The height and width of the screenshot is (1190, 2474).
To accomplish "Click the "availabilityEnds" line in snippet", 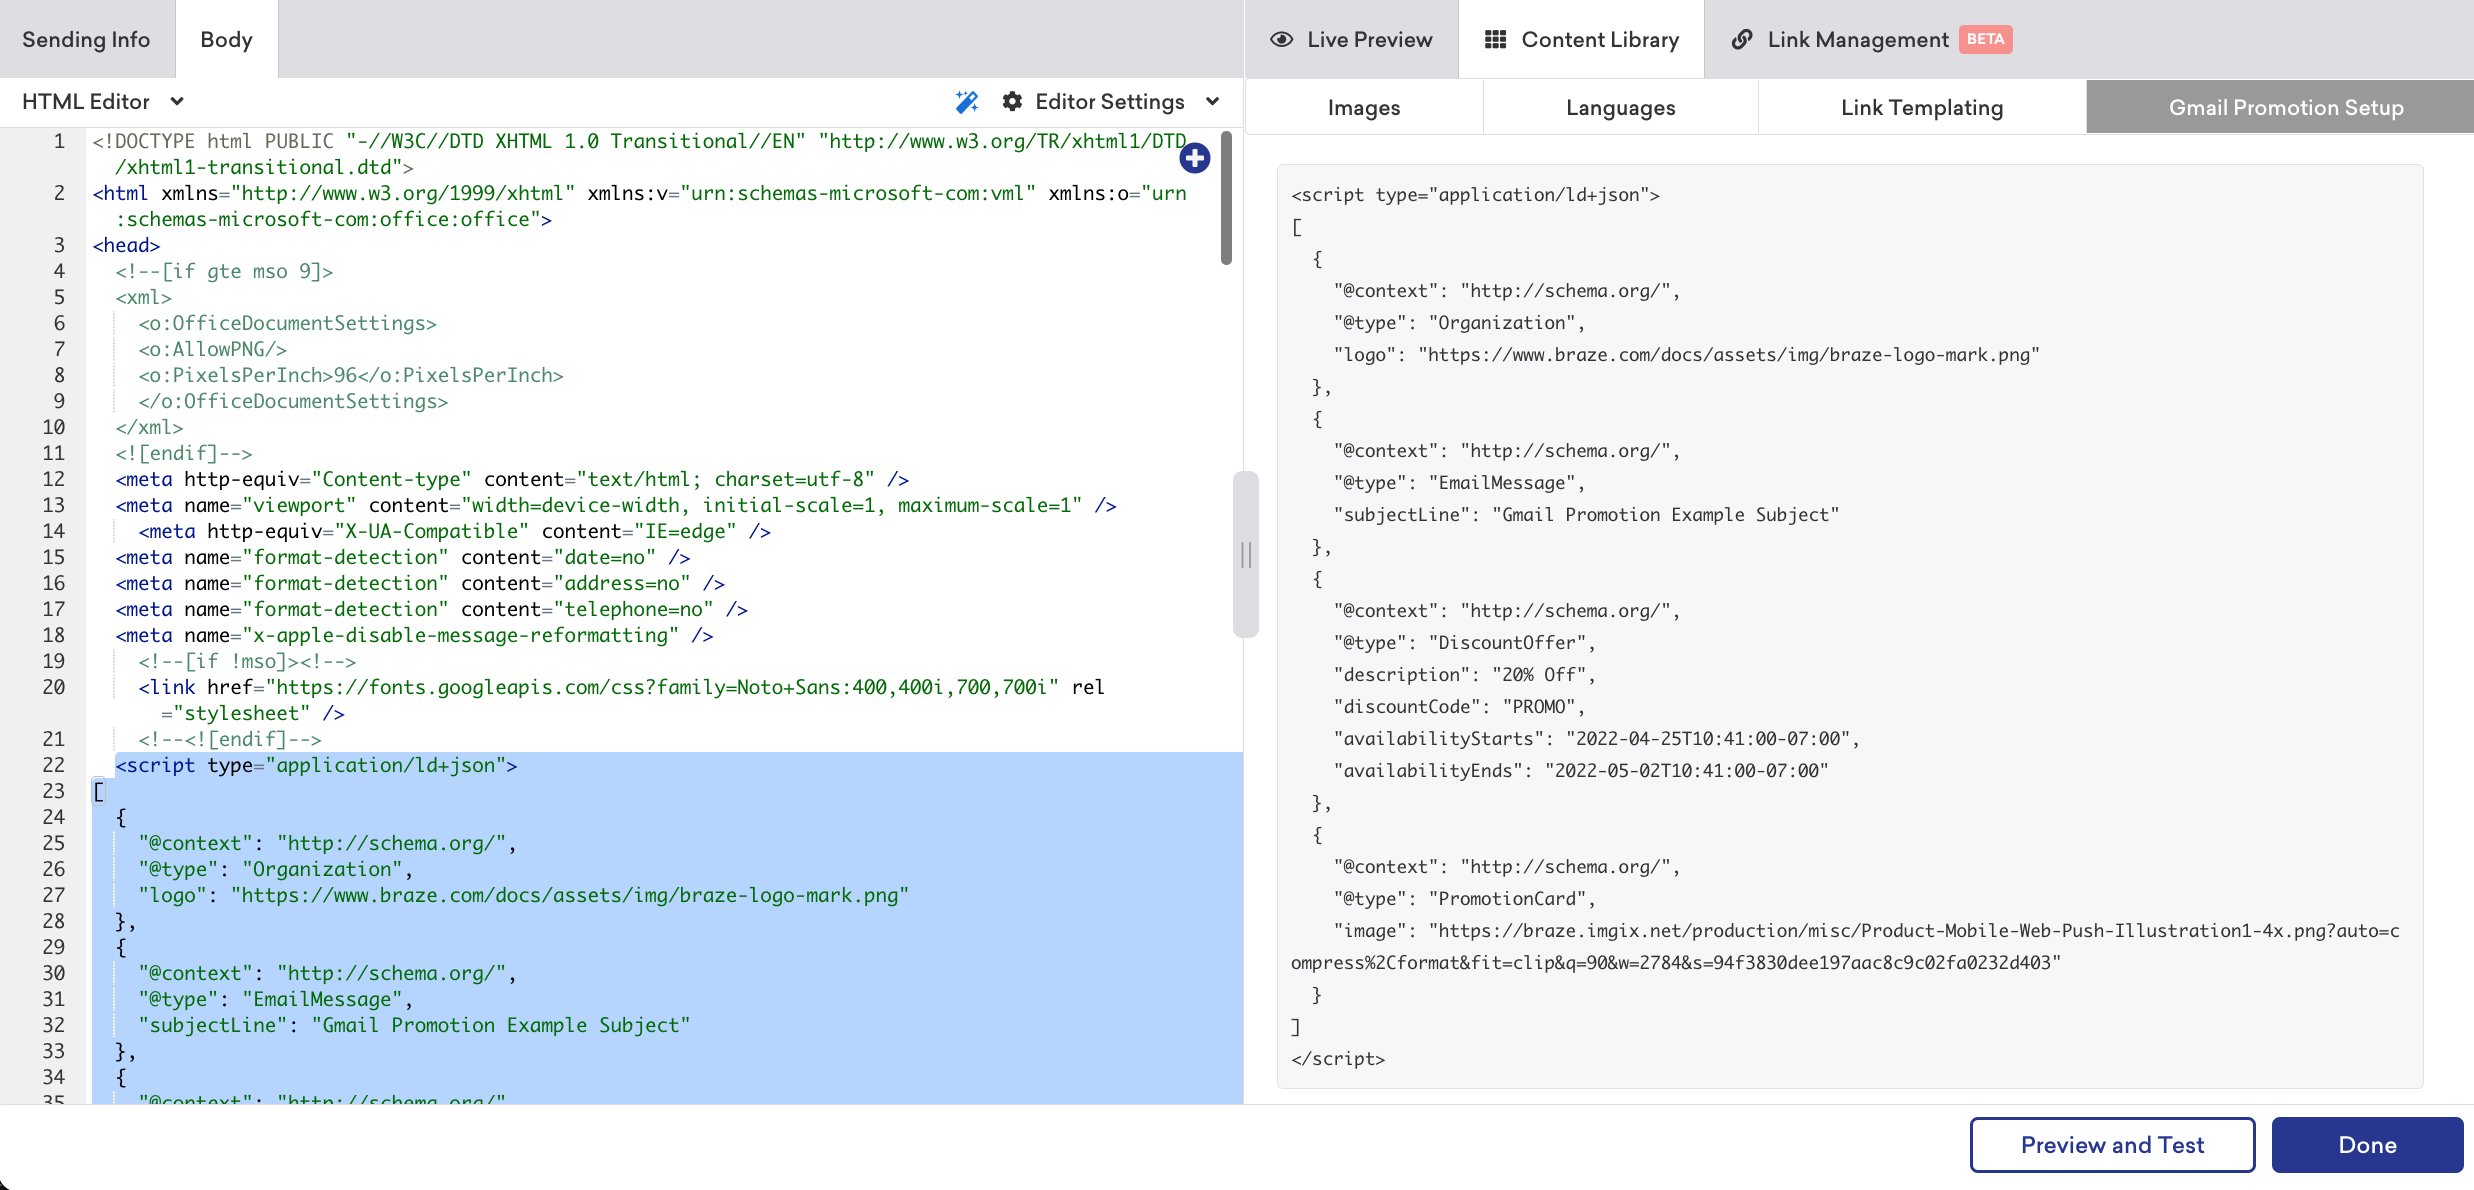I will 1581,771.
